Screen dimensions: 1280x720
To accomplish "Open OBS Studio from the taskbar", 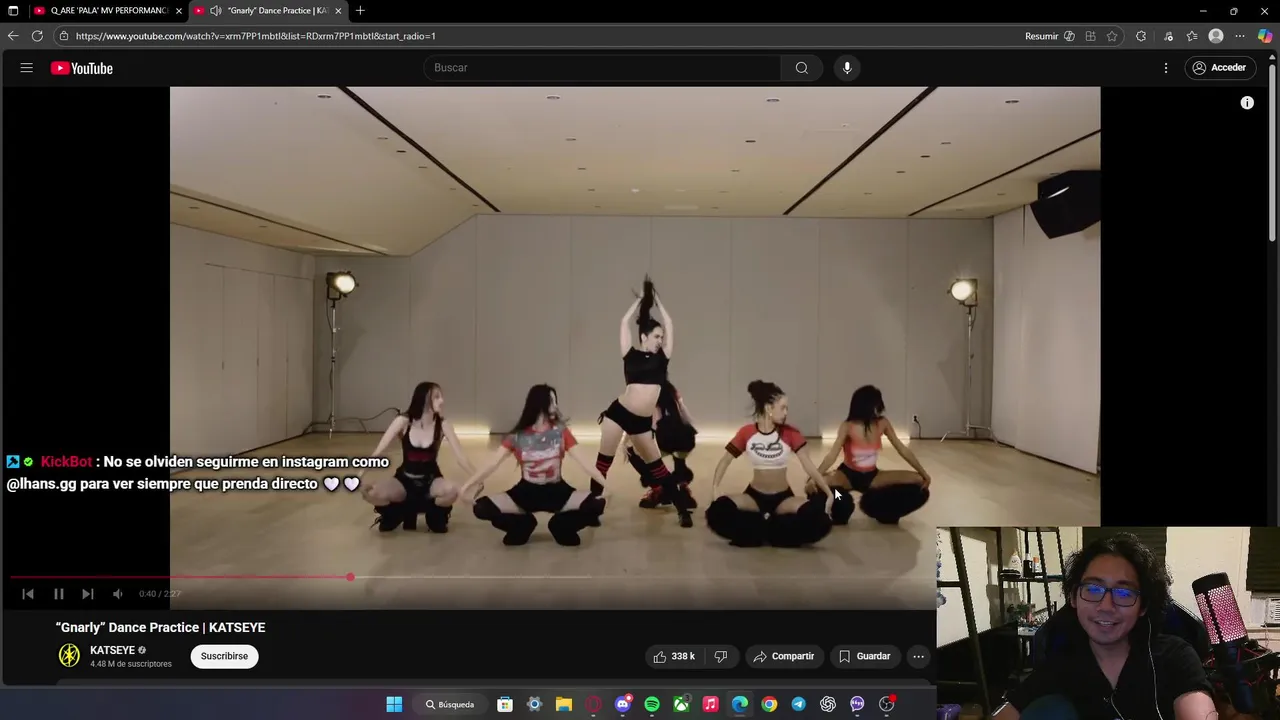I will coord(887,704).
